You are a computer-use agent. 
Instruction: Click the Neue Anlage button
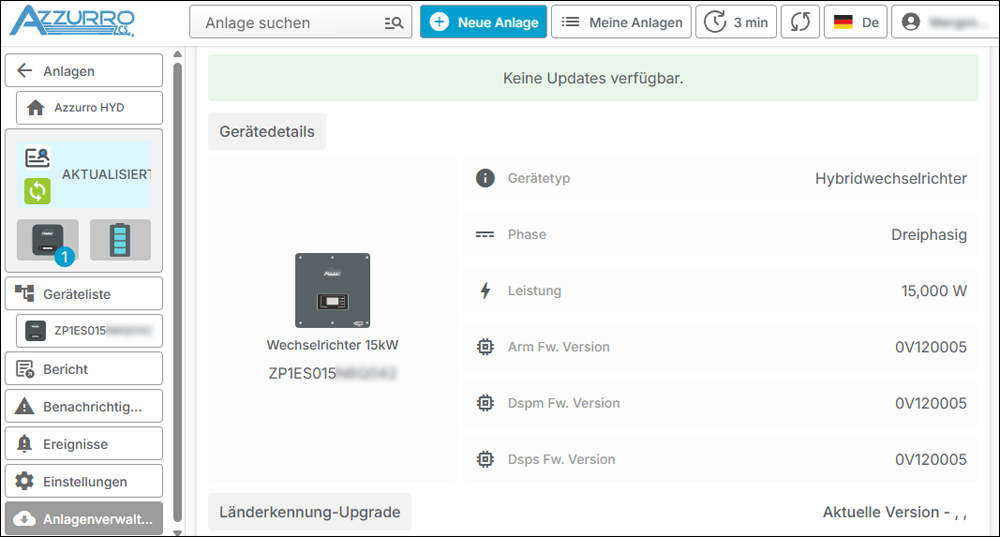(483, 22)
